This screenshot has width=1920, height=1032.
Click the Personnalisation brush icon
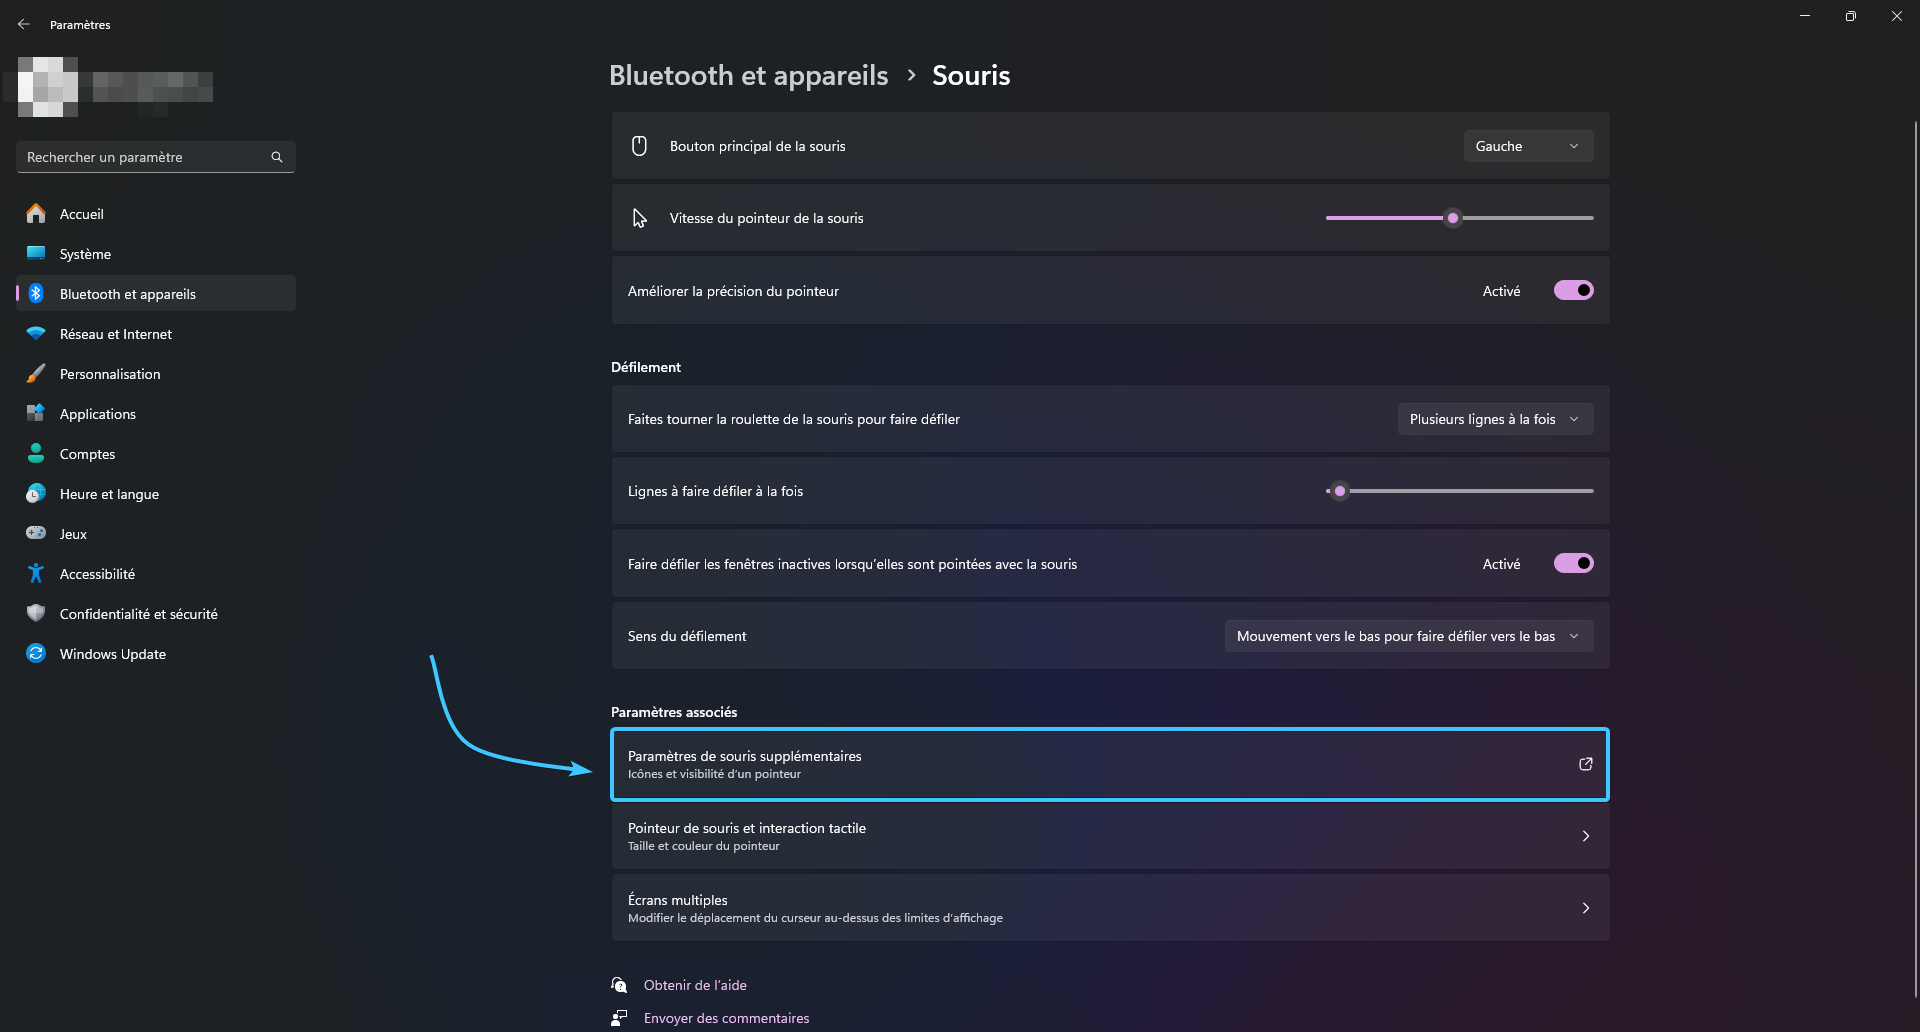point(36,373)
